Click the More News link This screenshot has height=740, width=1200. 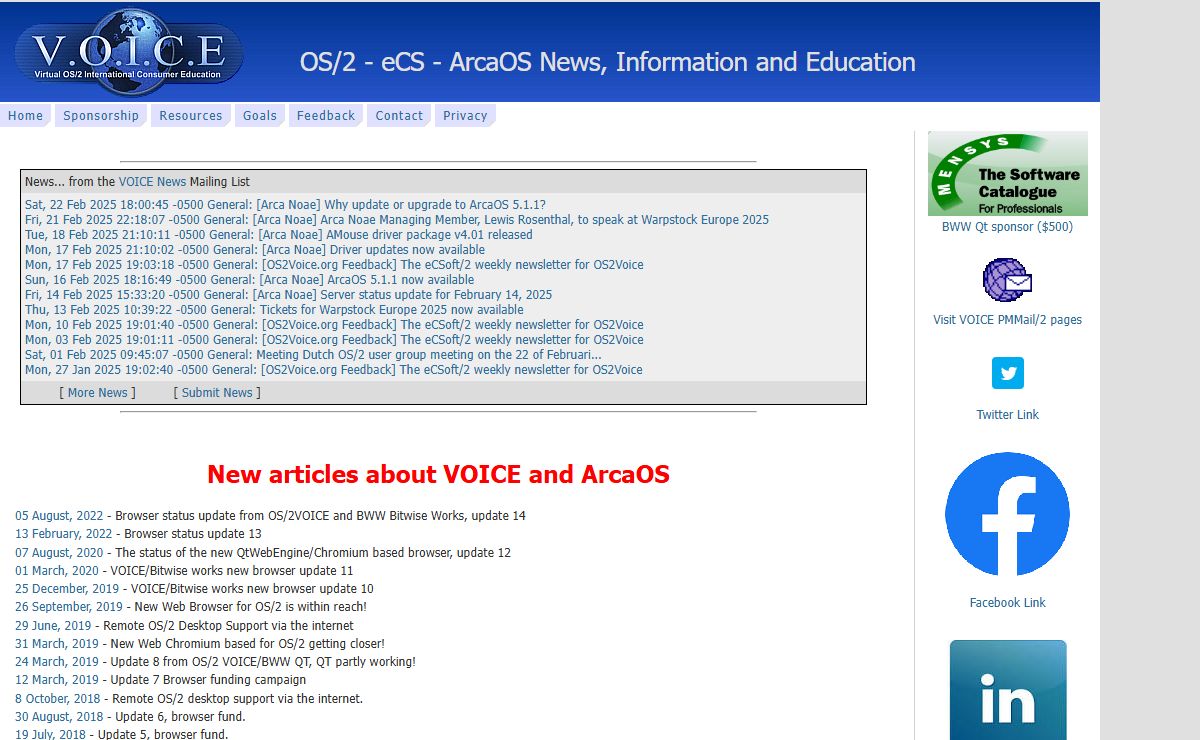[98, 393]
